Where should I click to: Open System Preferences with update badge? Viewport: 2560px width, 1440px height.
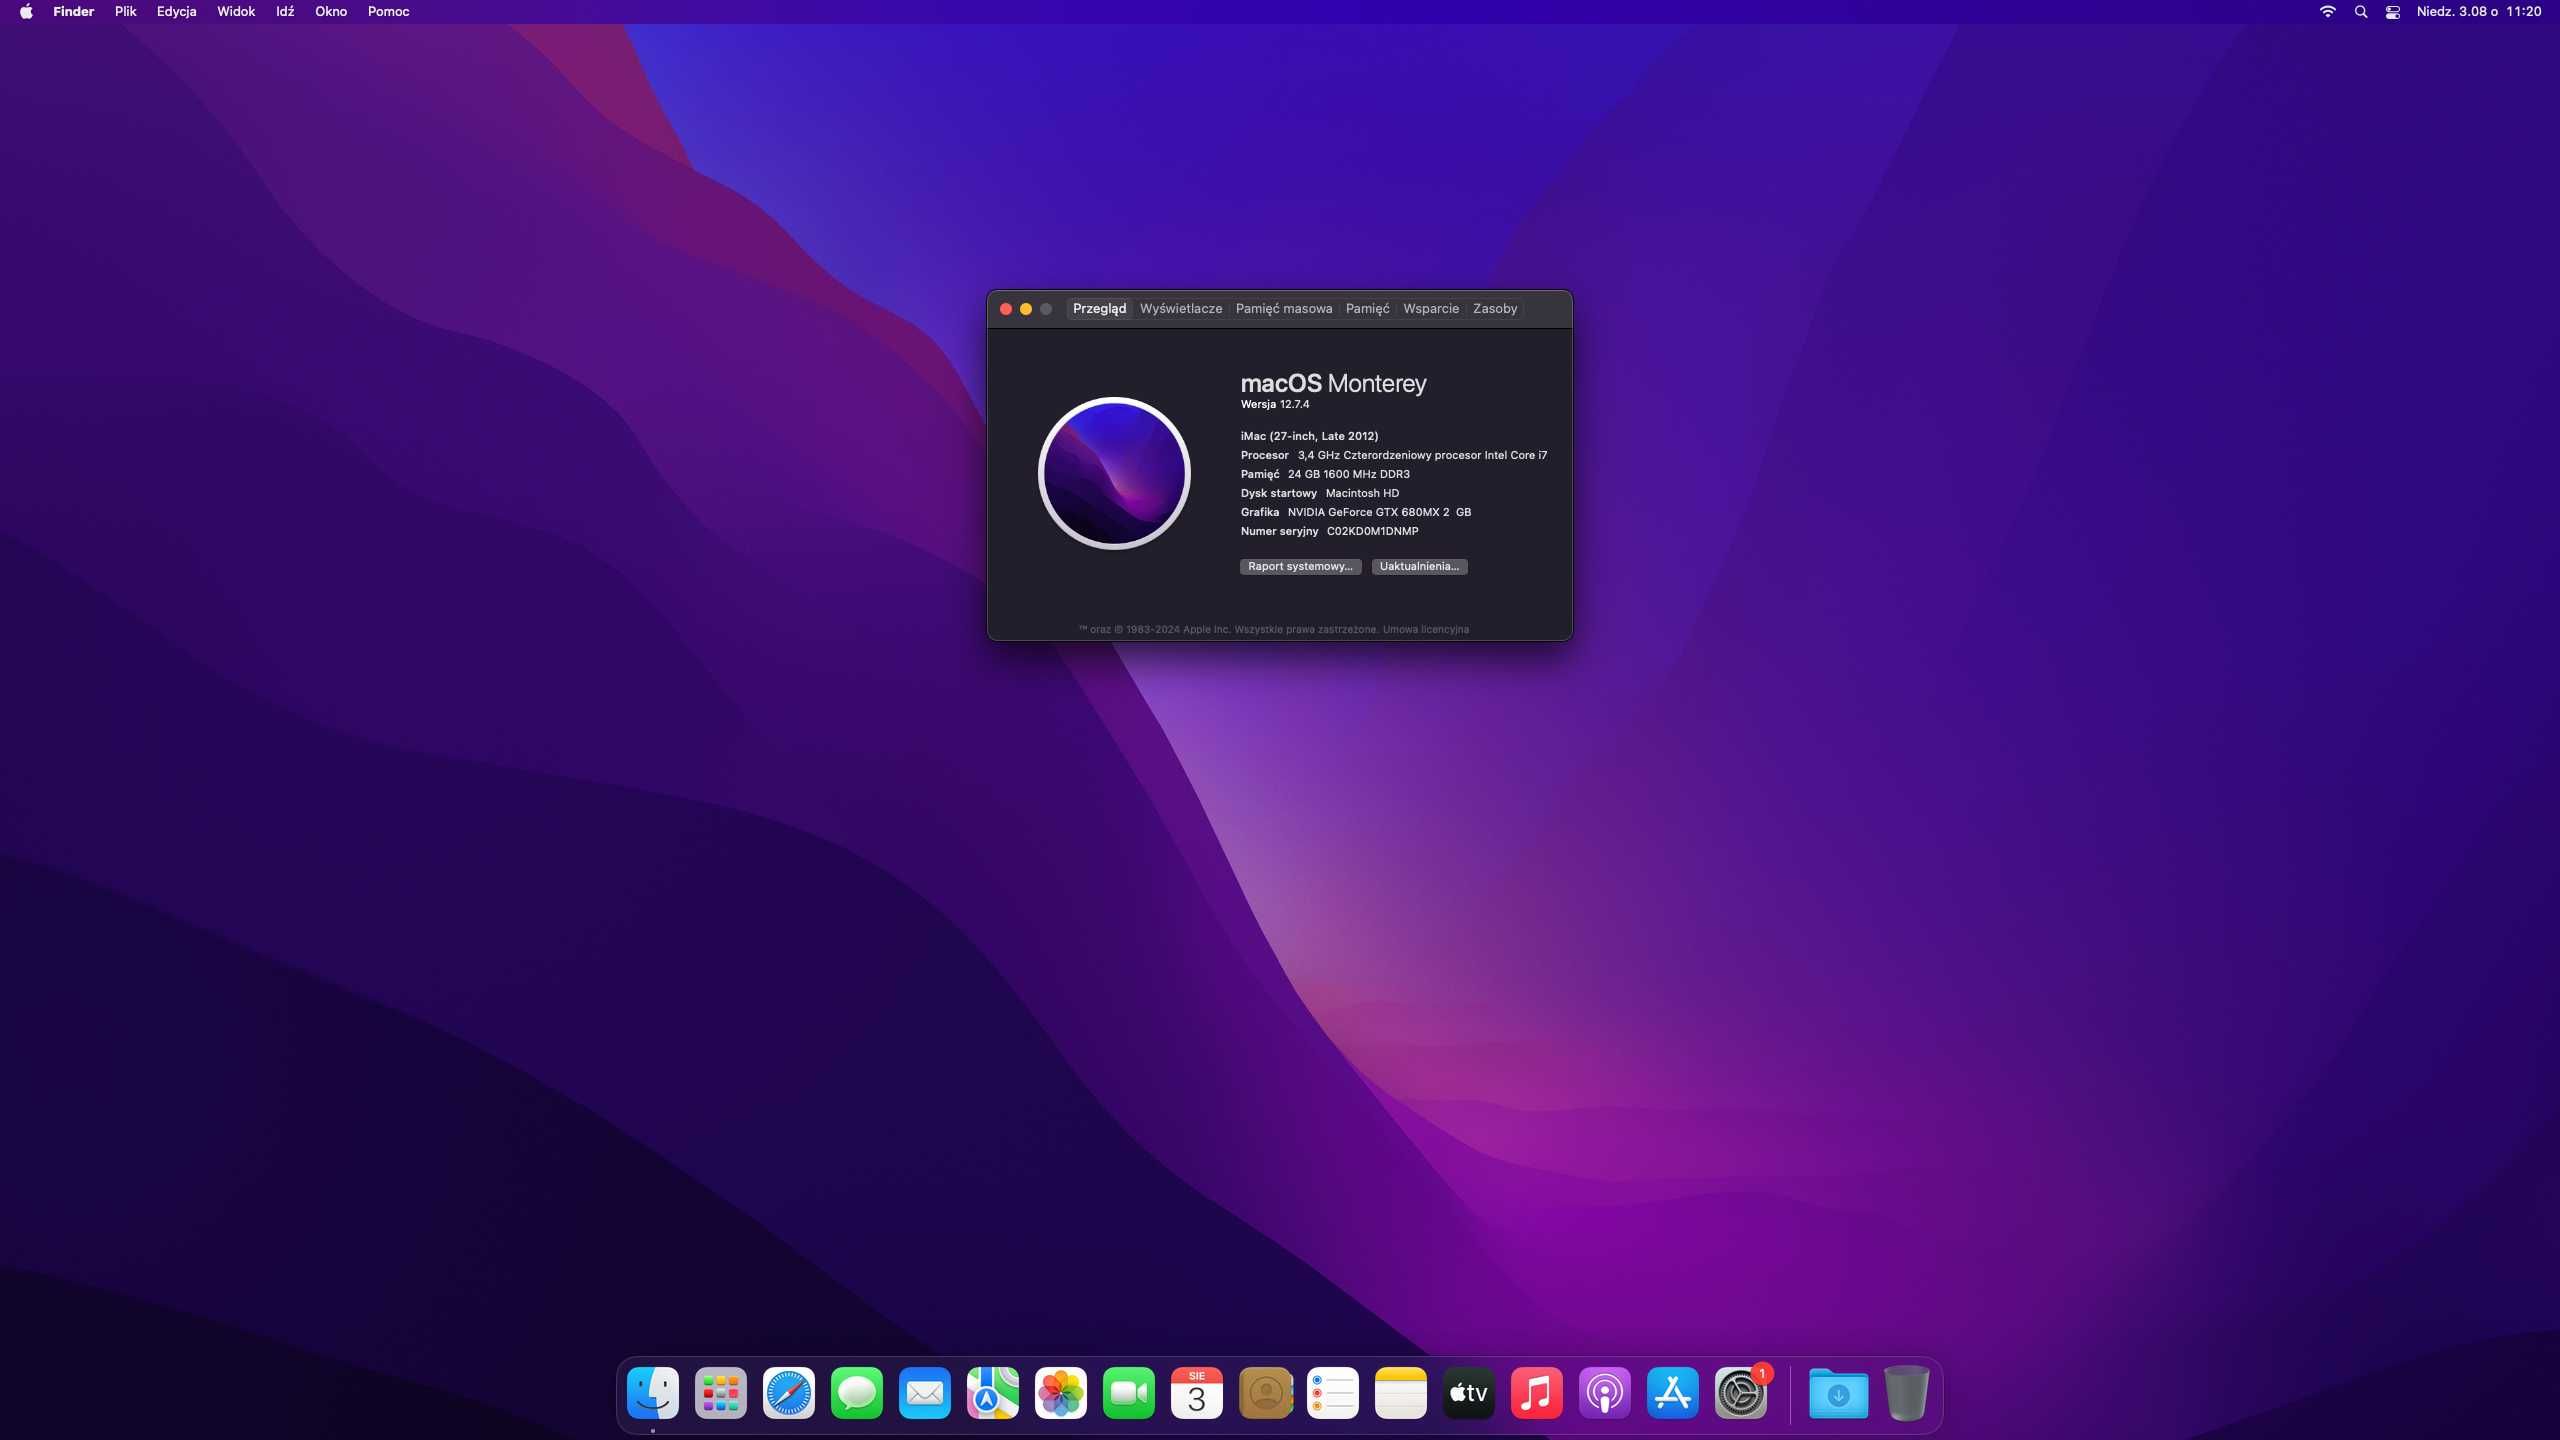(1741, 1393)
